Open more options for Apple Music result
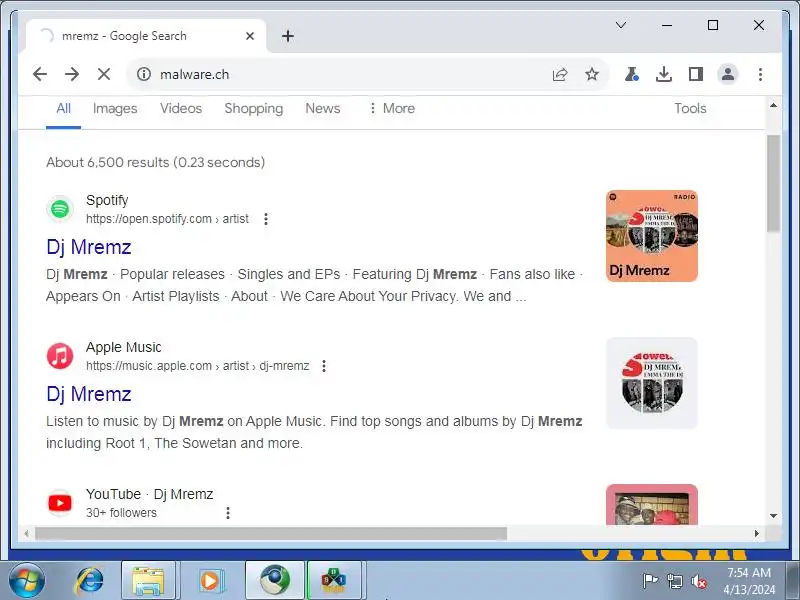The image size is (800, 600). click(x=323, y=366)
